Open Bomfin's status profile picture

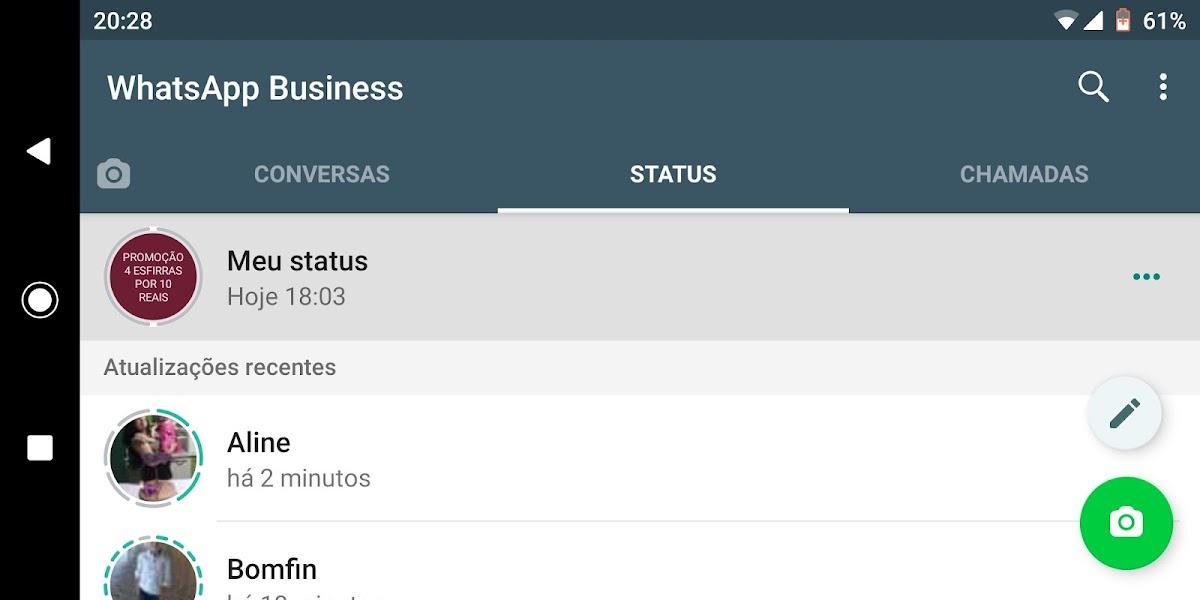click(x=153, y=574)
